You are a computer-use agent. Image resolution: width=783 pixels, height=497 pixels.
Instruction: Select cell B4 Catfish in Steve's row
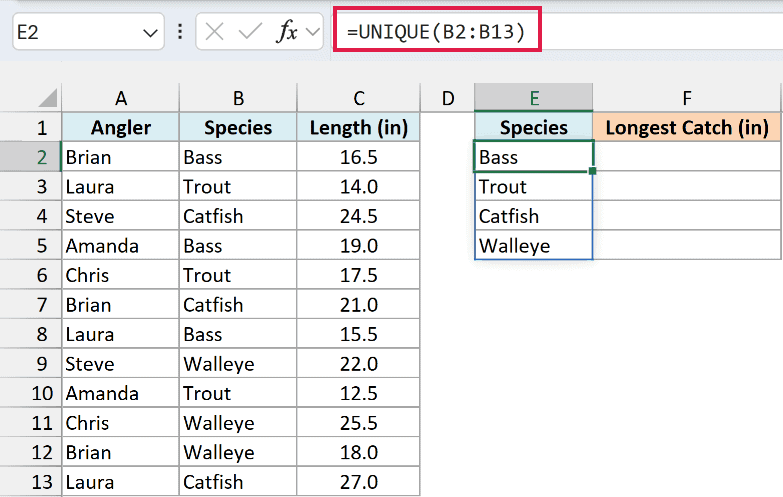(238, 216)
